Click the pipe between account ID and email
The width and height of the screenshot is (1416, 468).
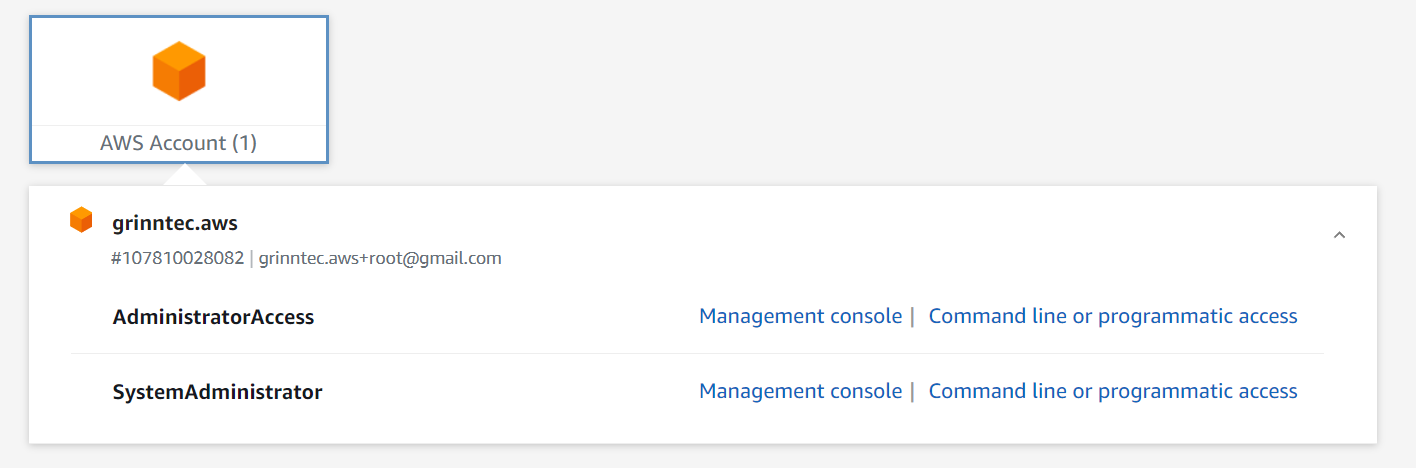(x=251, y=258)
